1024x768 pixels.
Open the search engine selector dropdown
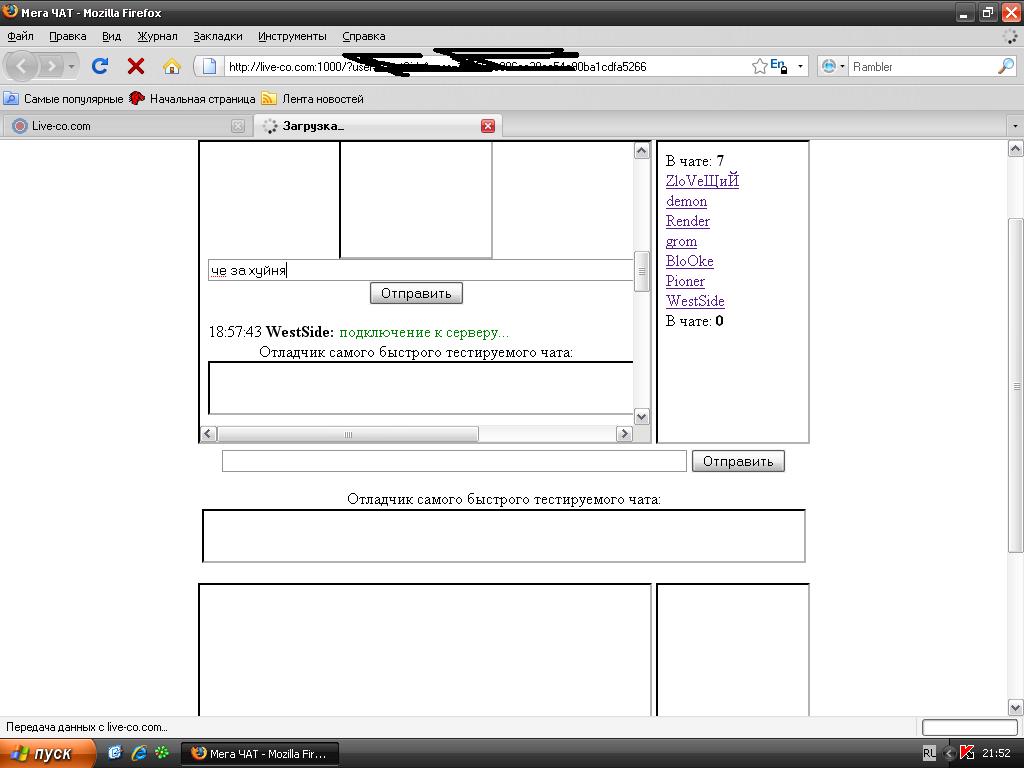[x=833, y=66]
